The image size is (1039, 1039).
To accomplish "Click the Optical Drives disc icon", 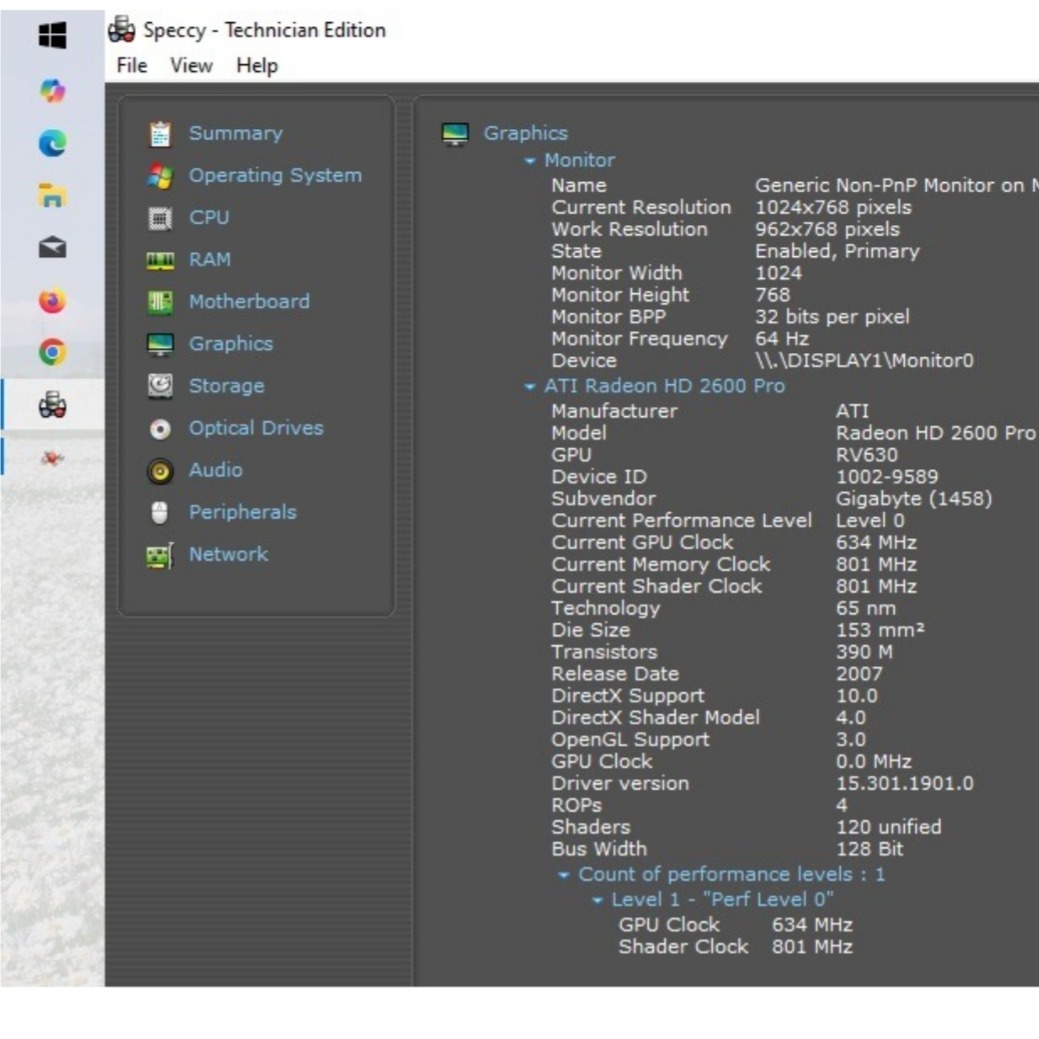I will 160,429.
